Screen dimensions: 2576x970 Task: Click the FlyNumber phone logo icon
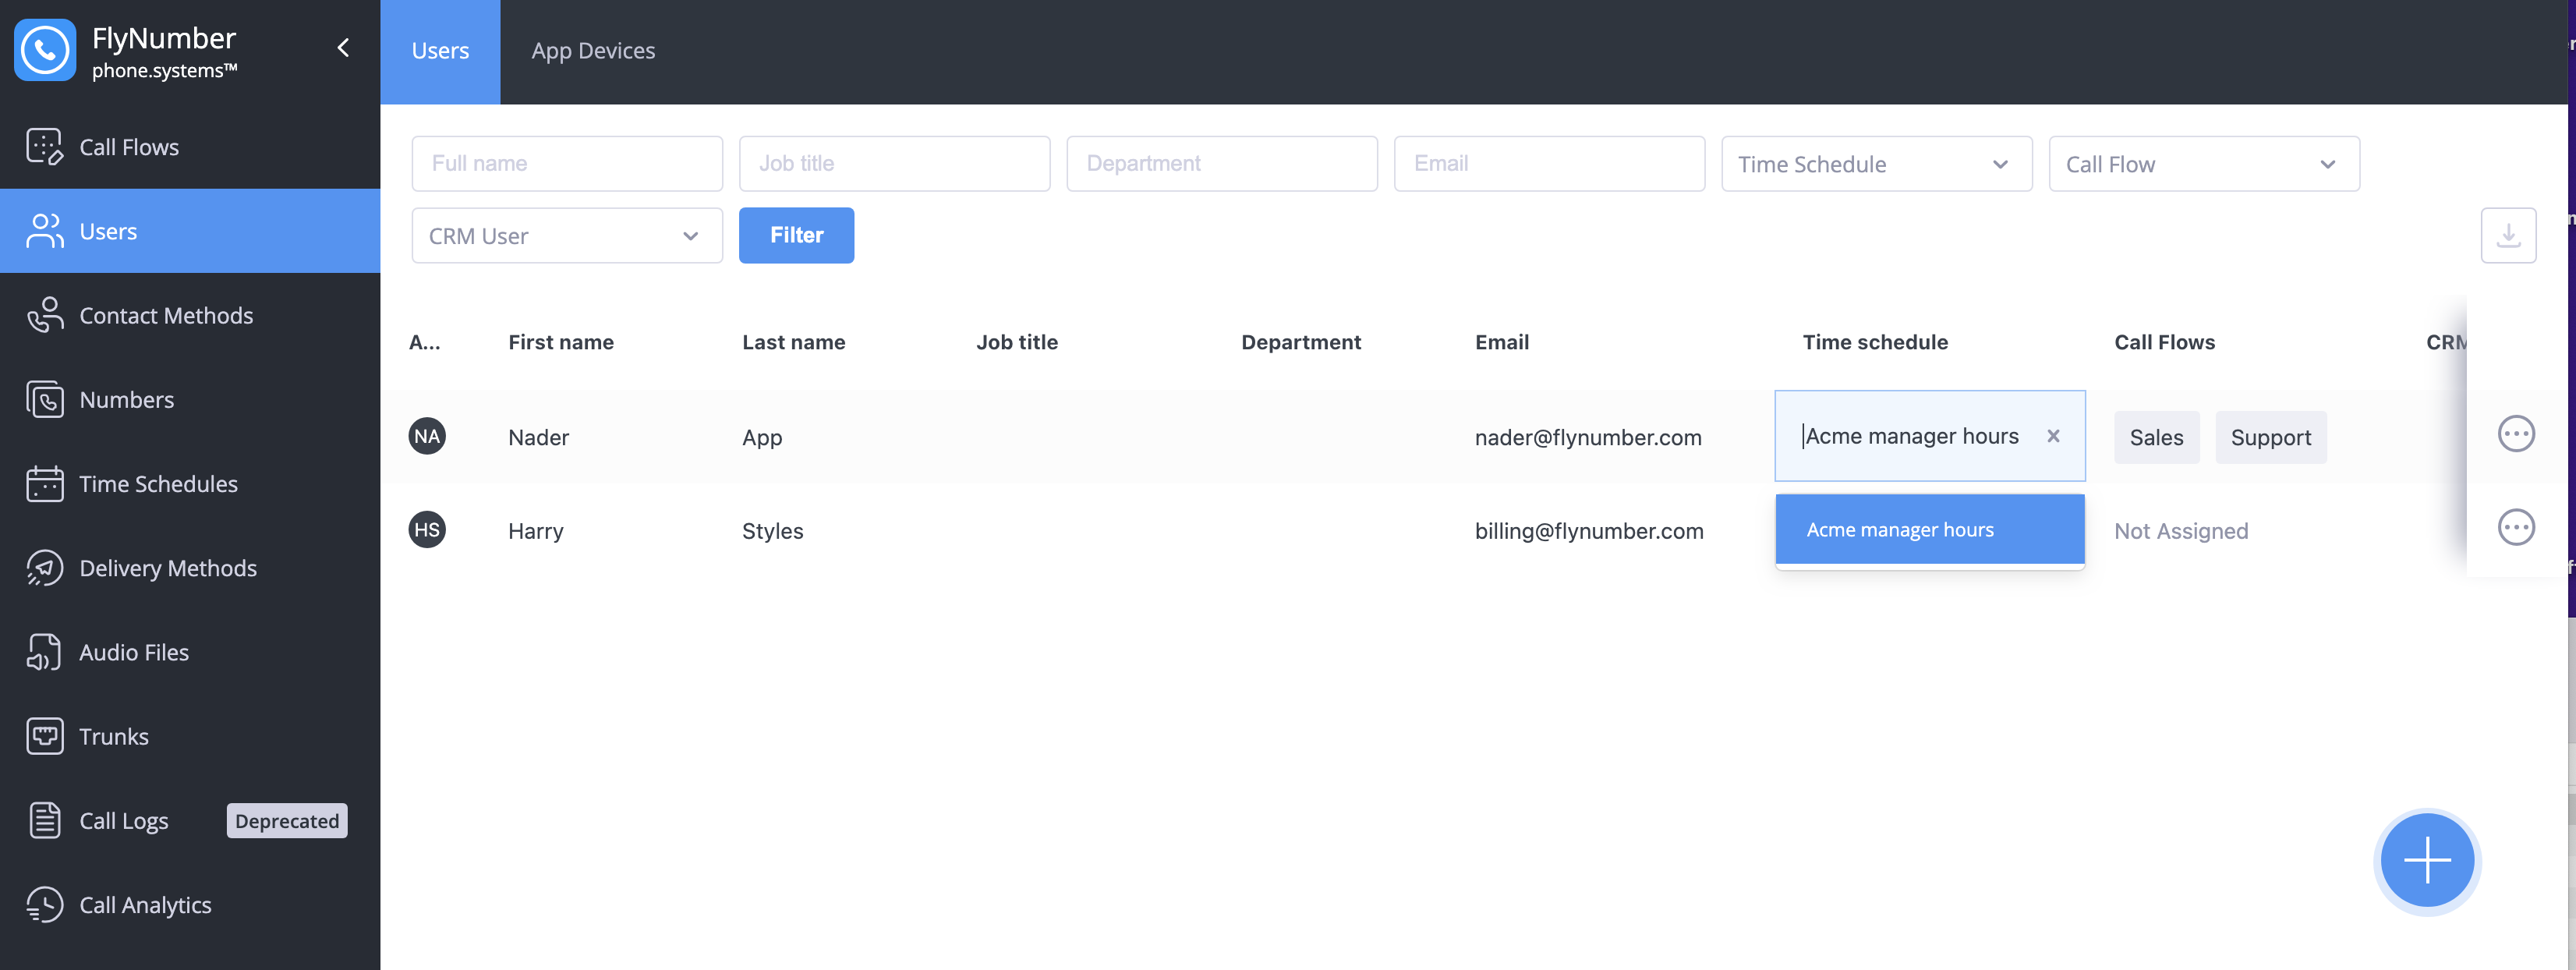(x=45, y=50)
